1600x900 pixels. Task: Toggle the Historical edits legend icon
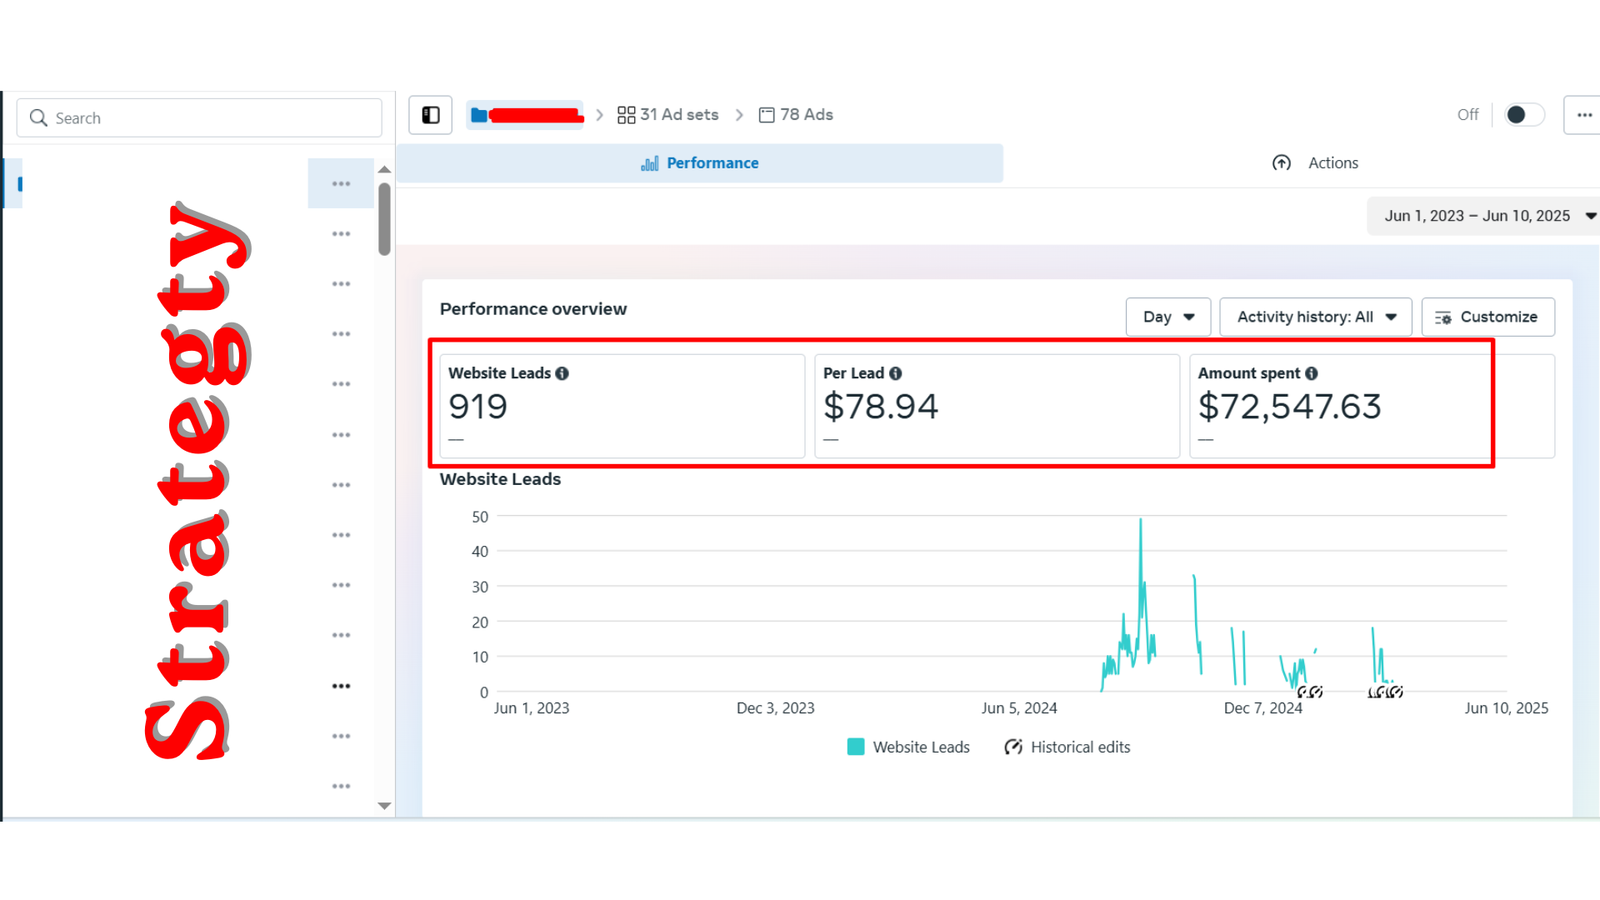(x=1013, y=747)
